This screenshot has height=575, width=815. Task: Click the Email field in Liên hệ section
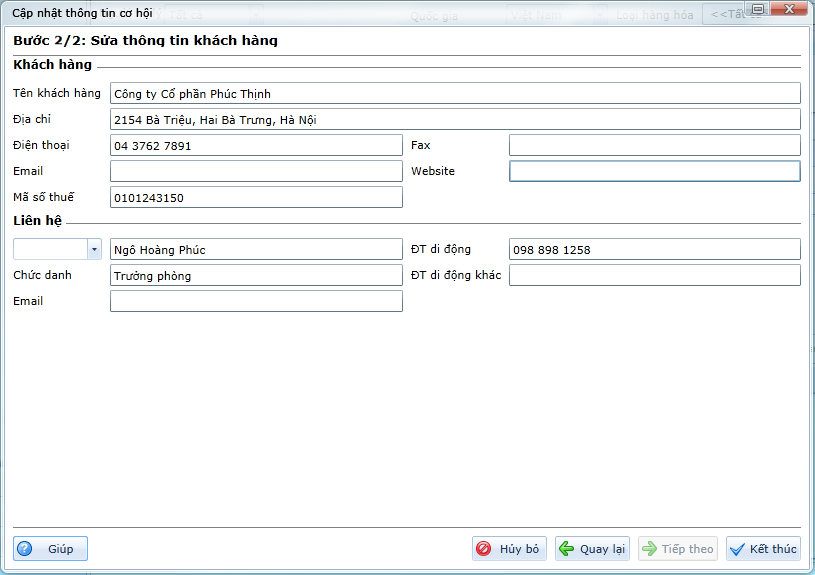click(256, 301)
